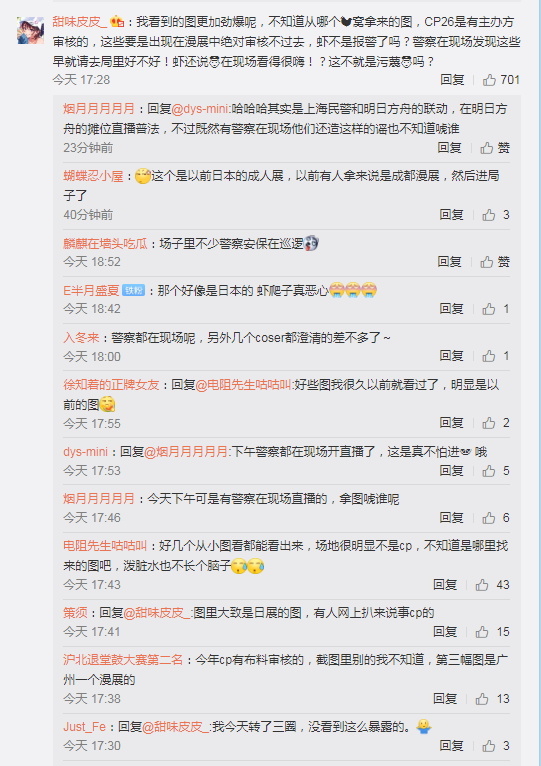Open 甜味皮皮_'s avatar thumbnail

coord(30,30)
